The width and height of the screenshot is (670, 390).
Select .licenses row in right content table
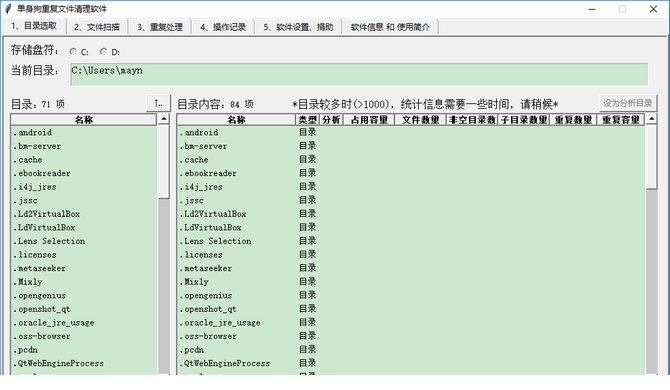411,255
